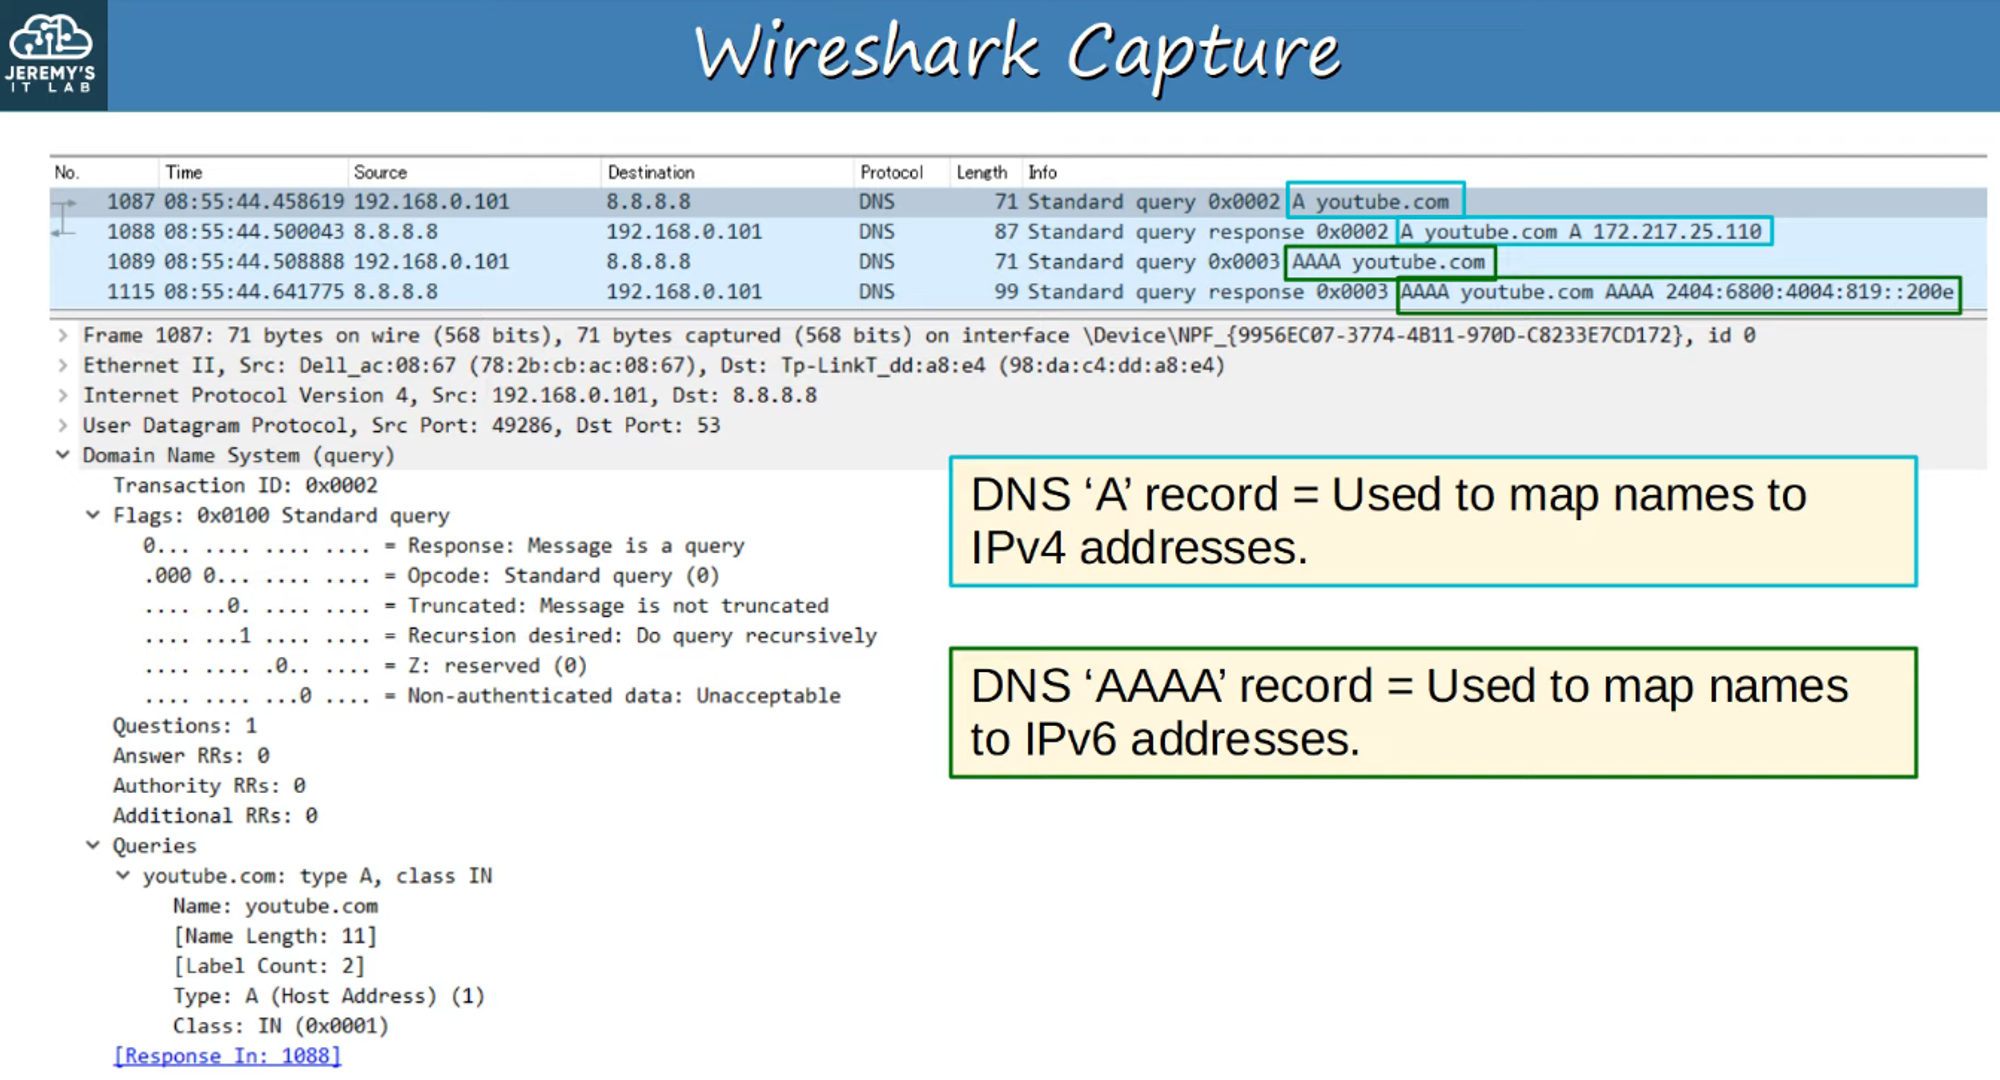Select Recursion desired flag line

[x=510, y=636]
